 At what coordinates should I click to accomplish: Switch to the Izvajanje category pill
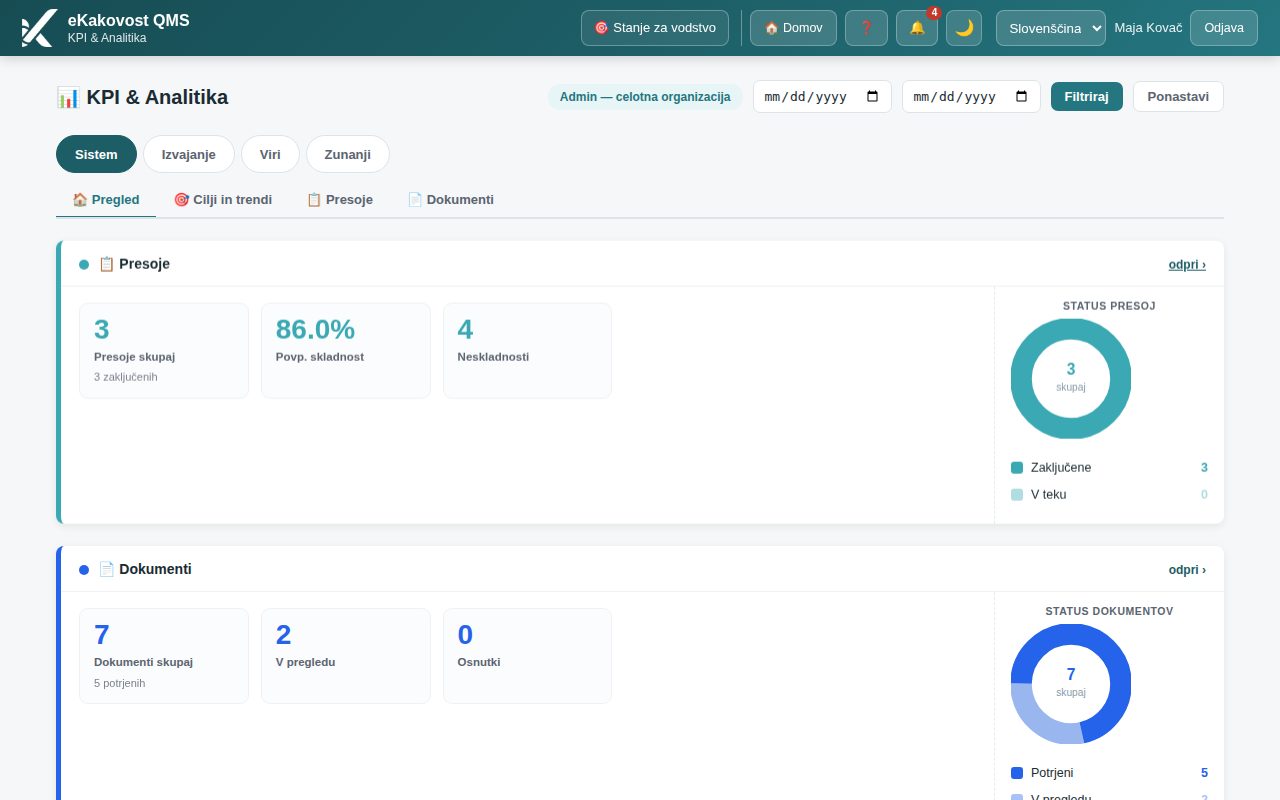189,154
